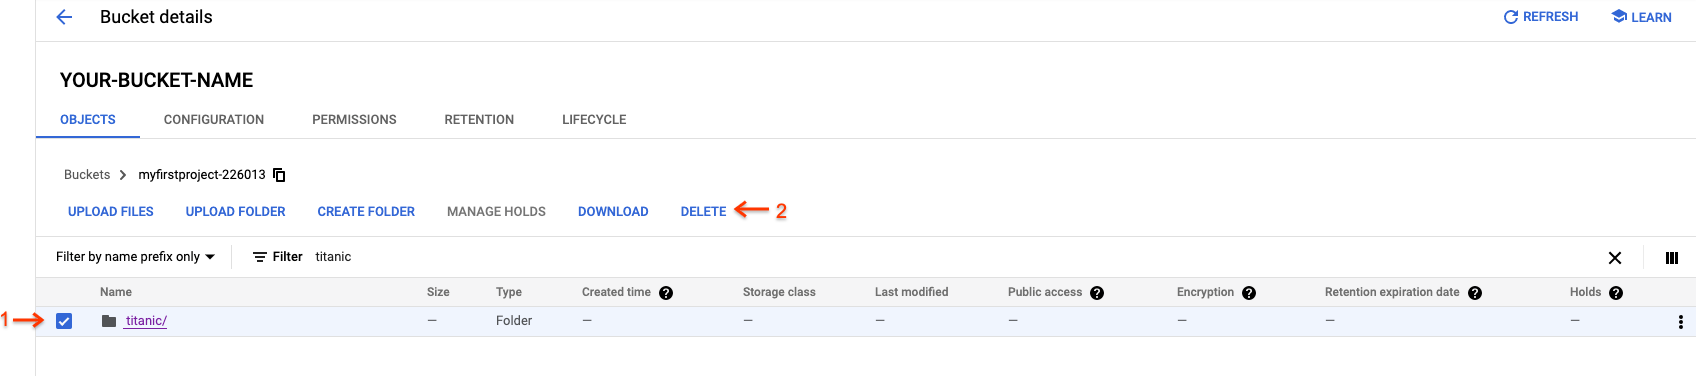
Task: Click the Refresh button
Action: pos(1541,17)
